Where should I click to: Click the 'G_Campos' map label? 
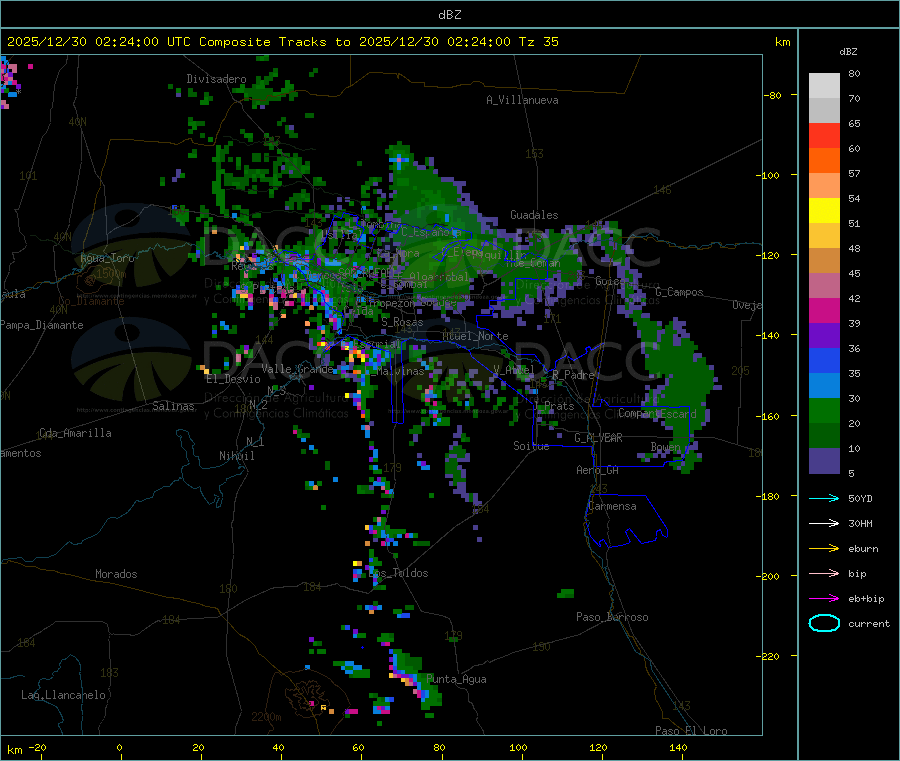click(679, 292)
